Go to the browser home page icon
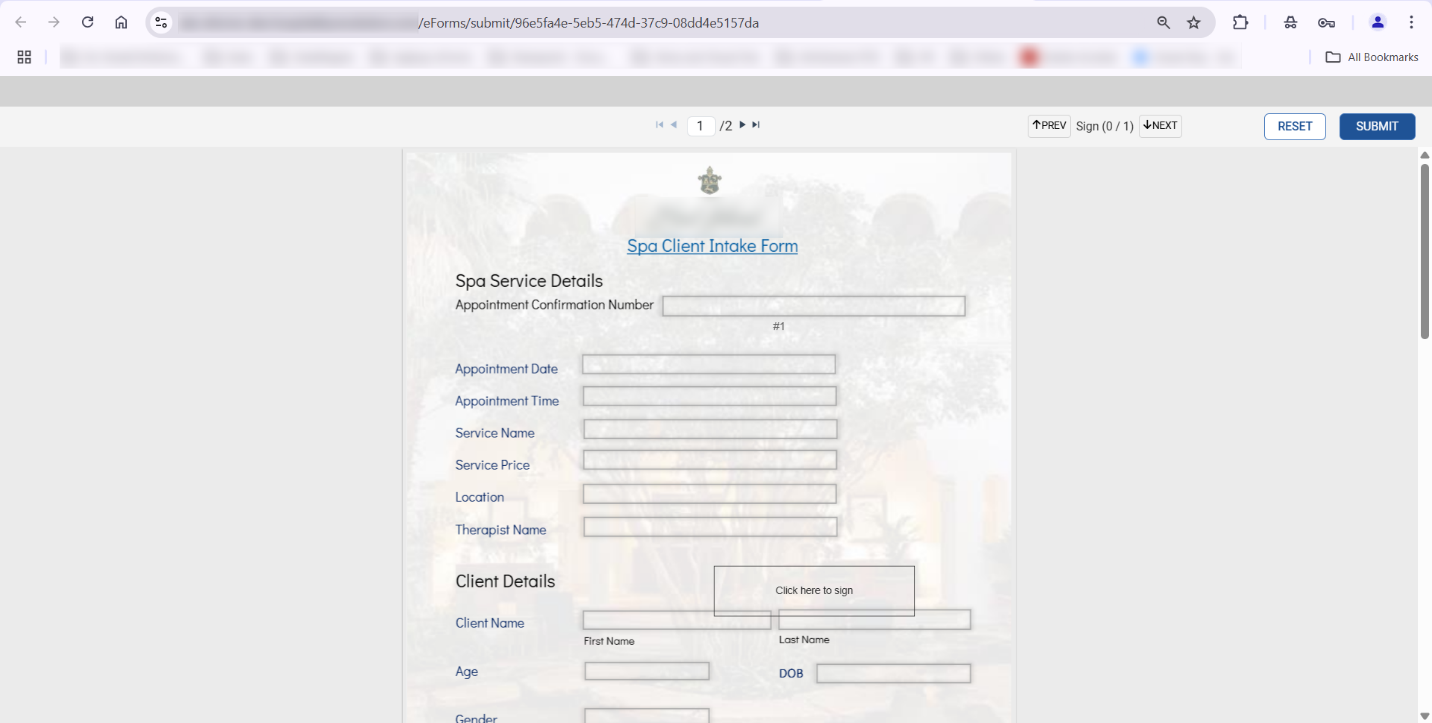The image size is (1432, 723). click(x=121, y=22)
